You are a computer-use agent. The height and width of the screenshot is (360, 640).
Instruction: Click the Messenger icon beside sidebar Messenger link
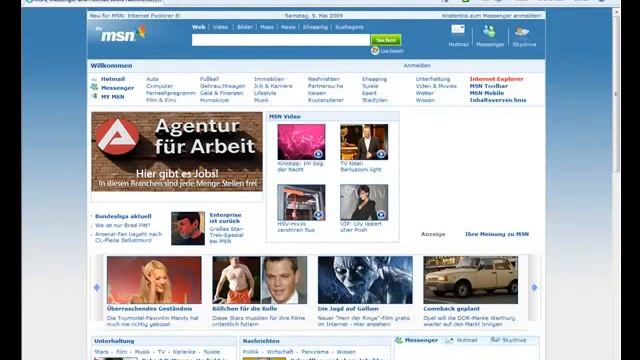point(94,87)
